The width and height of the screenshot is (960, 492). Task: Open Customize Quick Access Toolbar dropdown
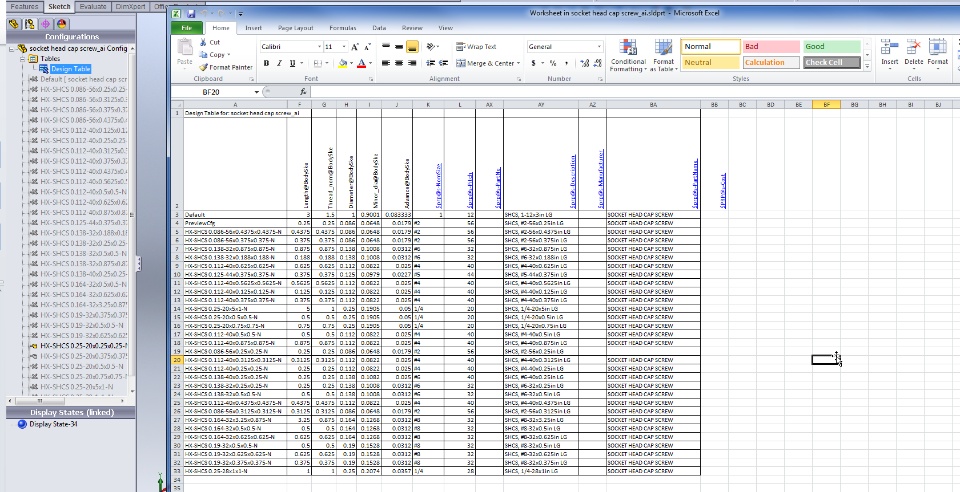click(x=241, y=13)
